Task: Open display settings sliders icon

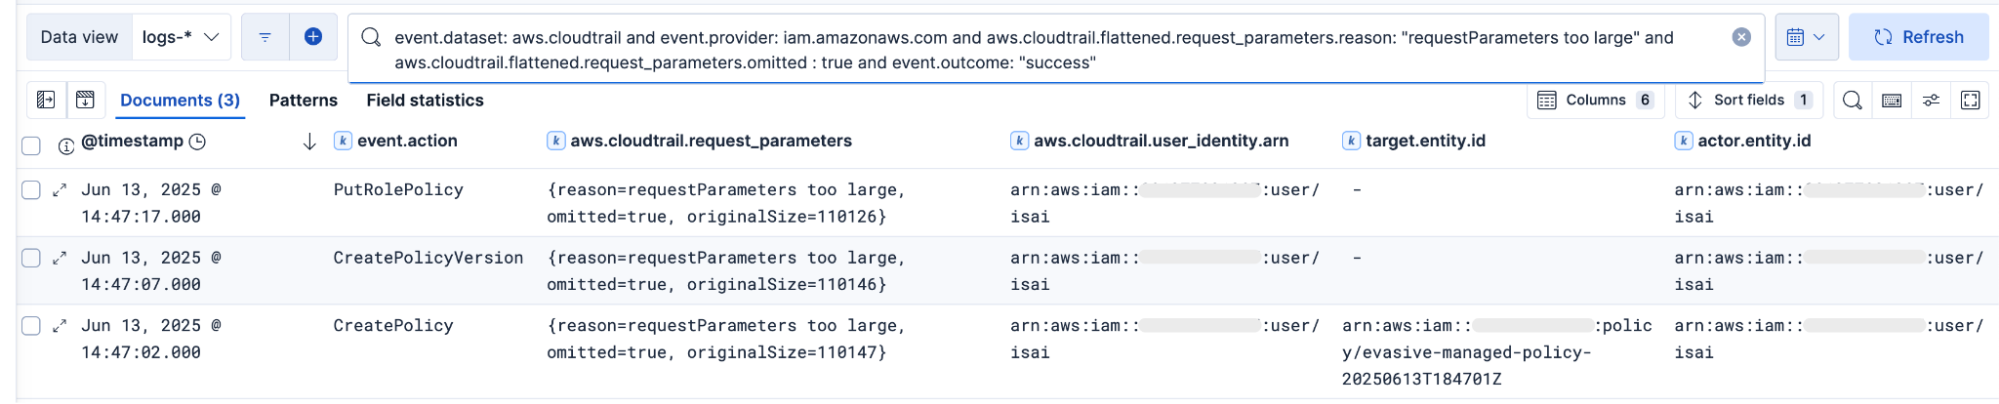Action: (x=1931, y=100)
